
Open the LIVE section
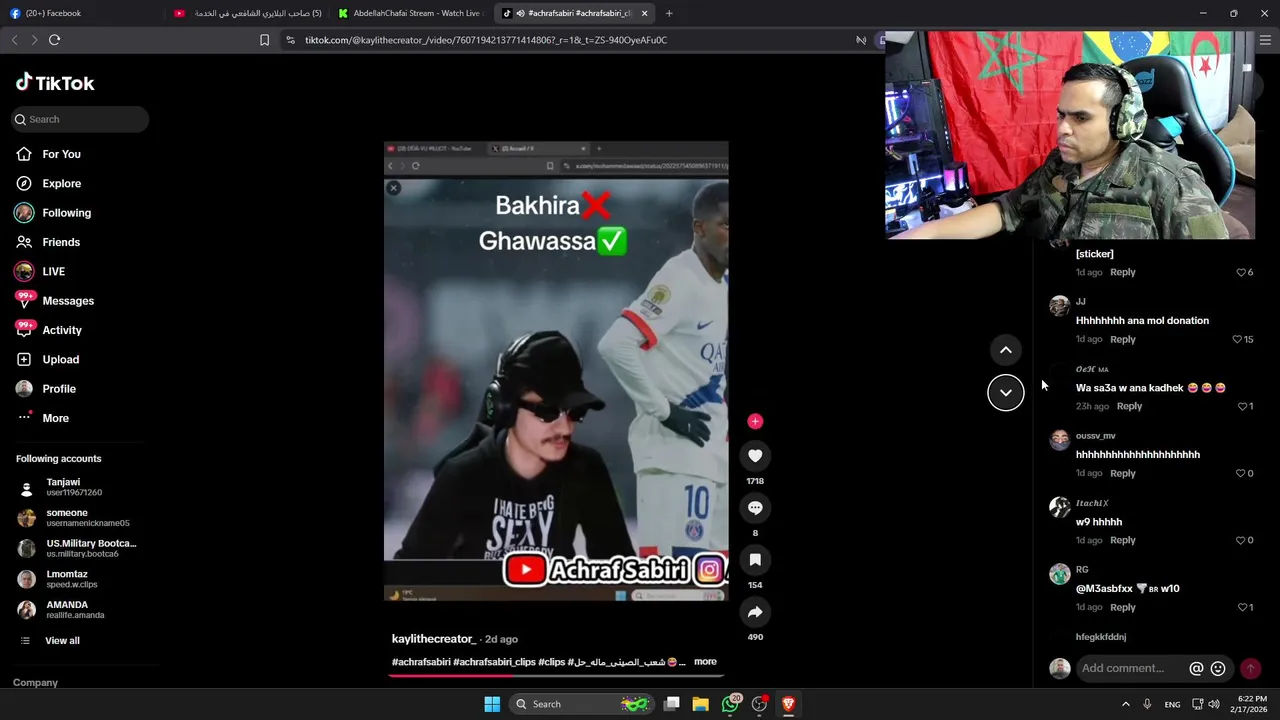[53, 271]
